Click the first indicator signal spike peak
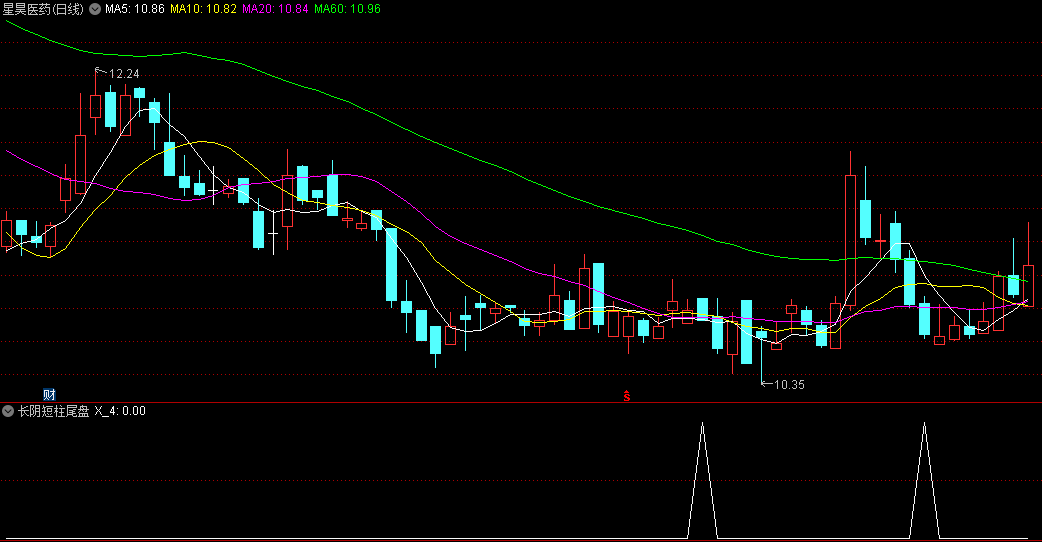1042x542 pixels. (702, 423)
